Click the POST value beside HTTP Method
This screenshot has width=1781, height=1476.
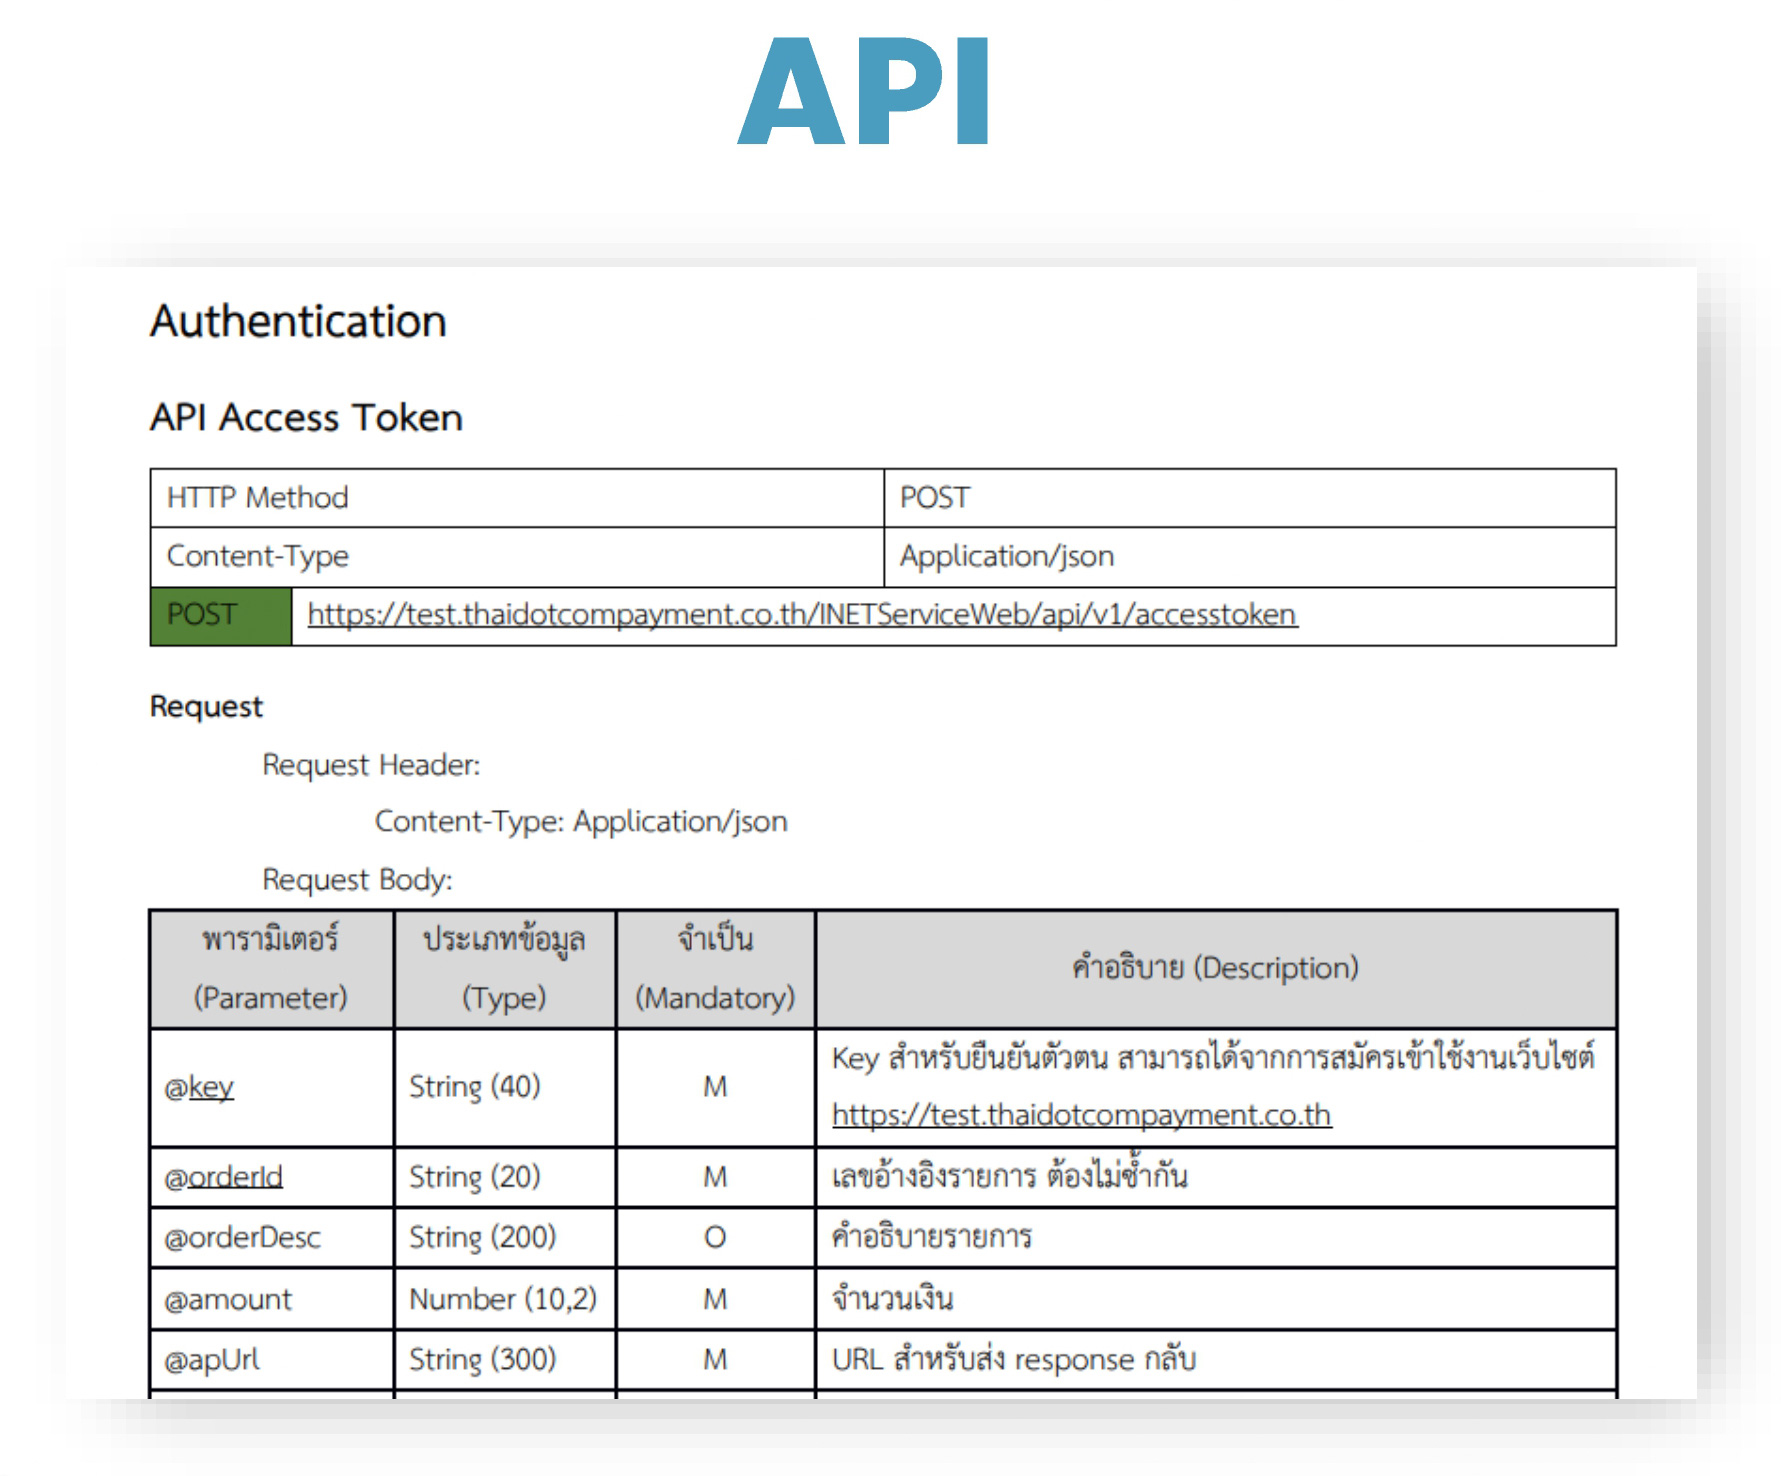click(1250, 498)
